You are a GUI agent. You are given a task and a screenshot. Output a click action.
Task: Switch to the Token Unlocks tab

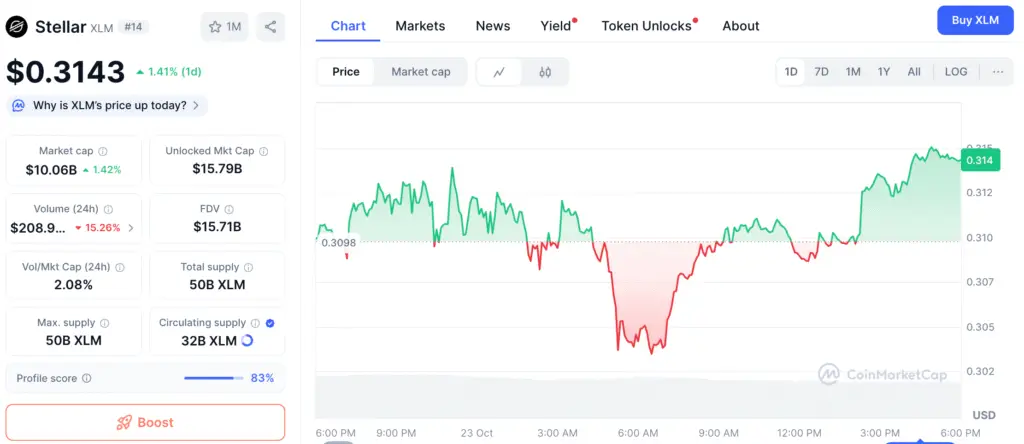pyautogui.click(x=647, y=26)
